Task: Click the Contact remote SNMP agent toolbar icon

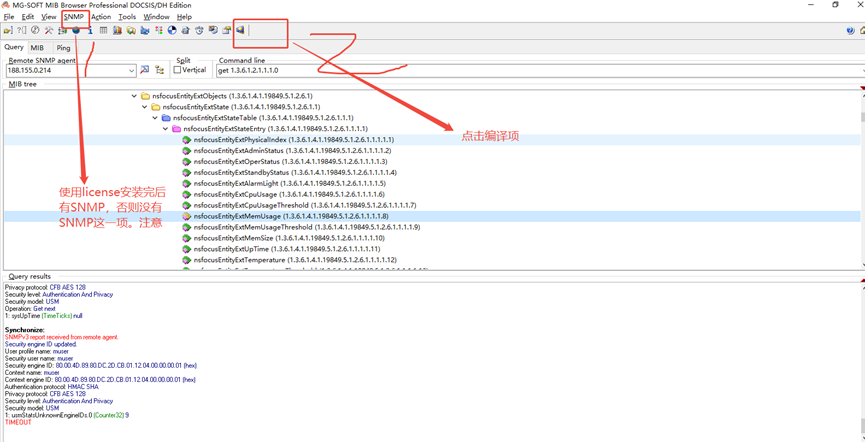Action: (x=8, y=30)
